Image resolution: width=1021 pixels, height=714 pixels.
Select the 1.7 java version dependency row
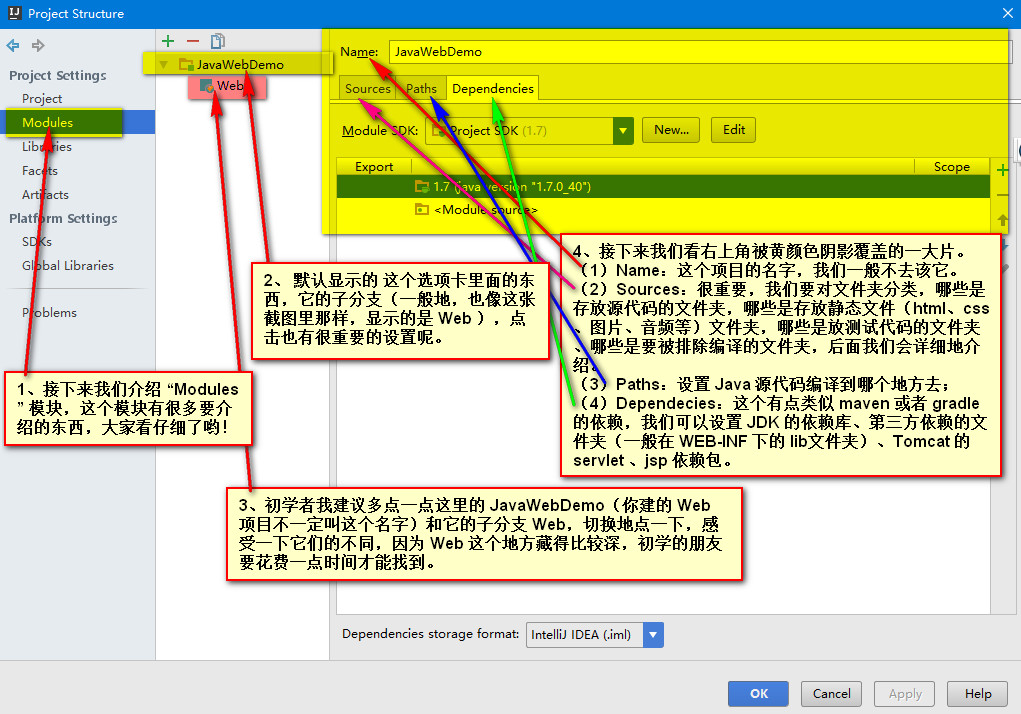[663, 187]
